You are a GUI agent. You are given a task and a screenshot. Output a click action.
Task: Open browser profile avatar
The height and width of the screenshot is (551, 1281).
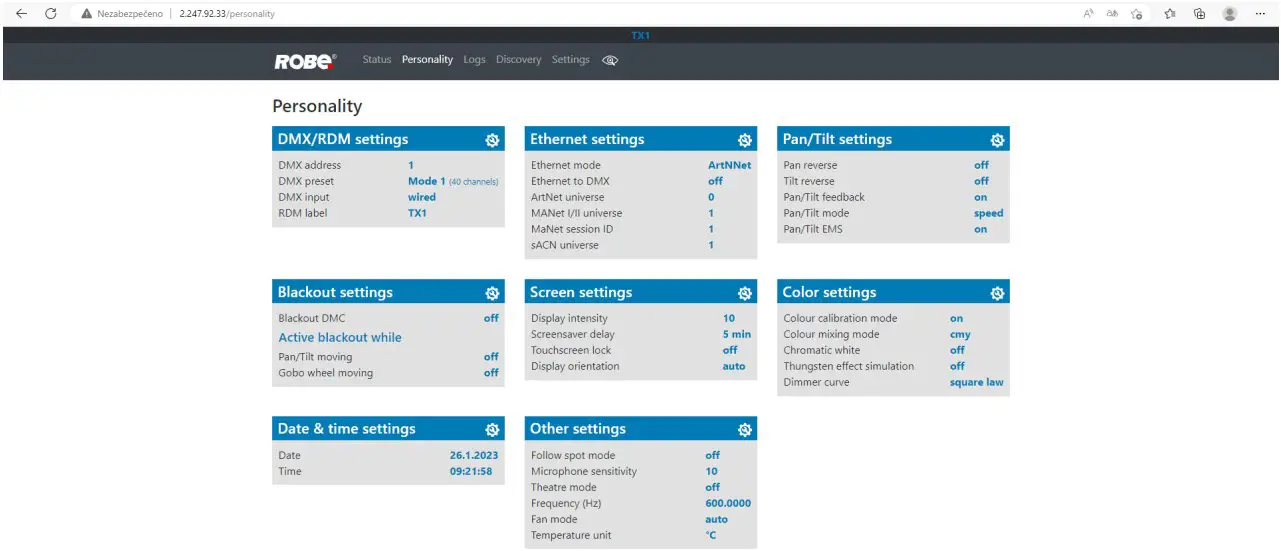pyautogui.click(x=1230, y=14)
